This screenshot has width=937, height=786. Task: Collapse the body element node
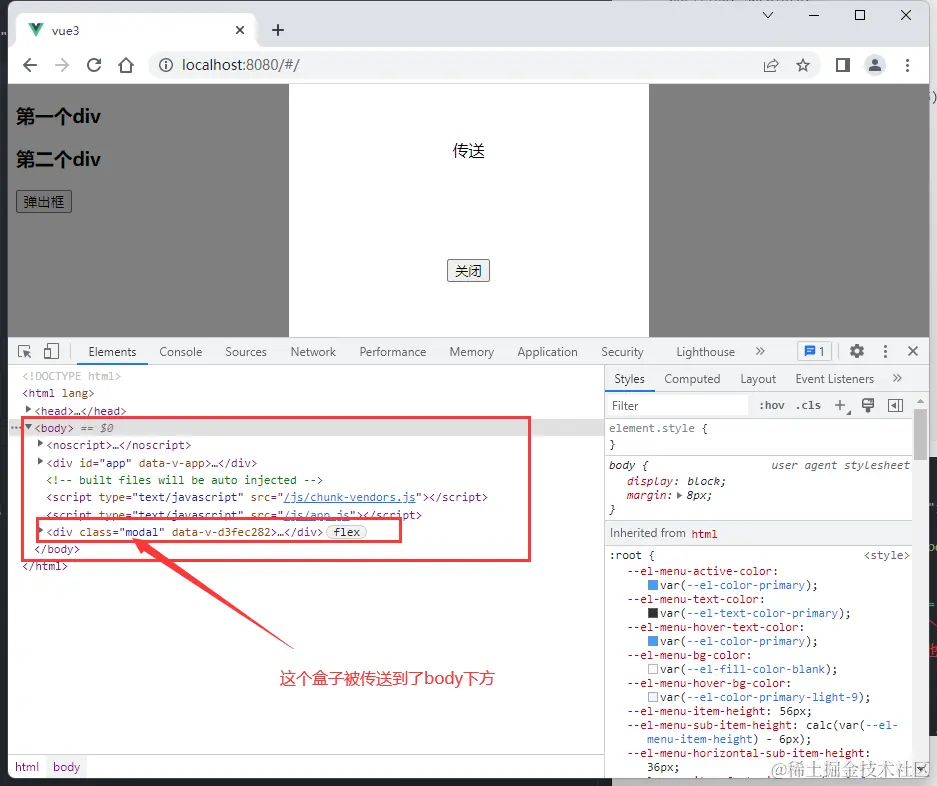tap(28, 427)
